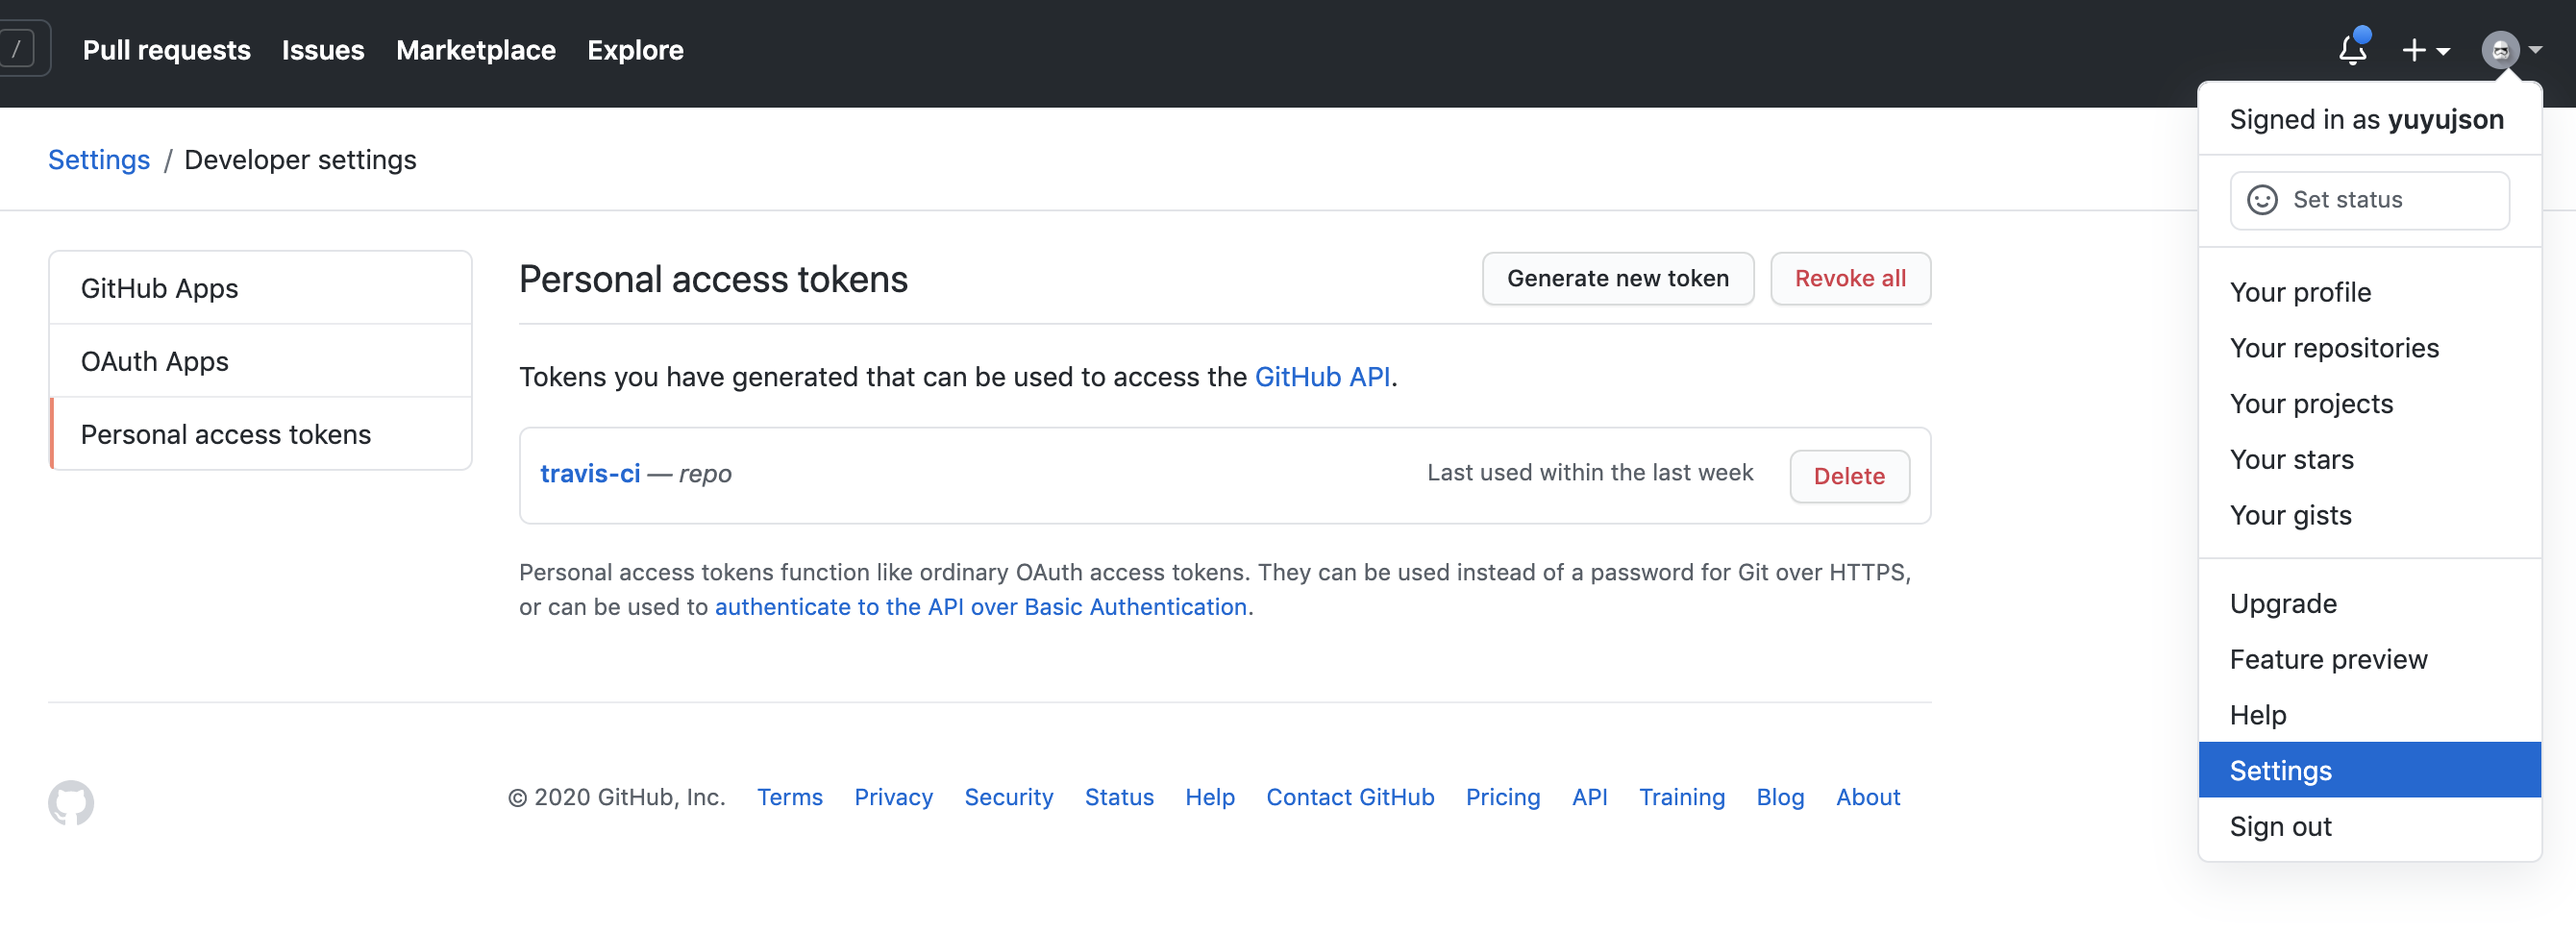Click the Set status field
The image size is (2576, 932).
[x=2368, y=200]
